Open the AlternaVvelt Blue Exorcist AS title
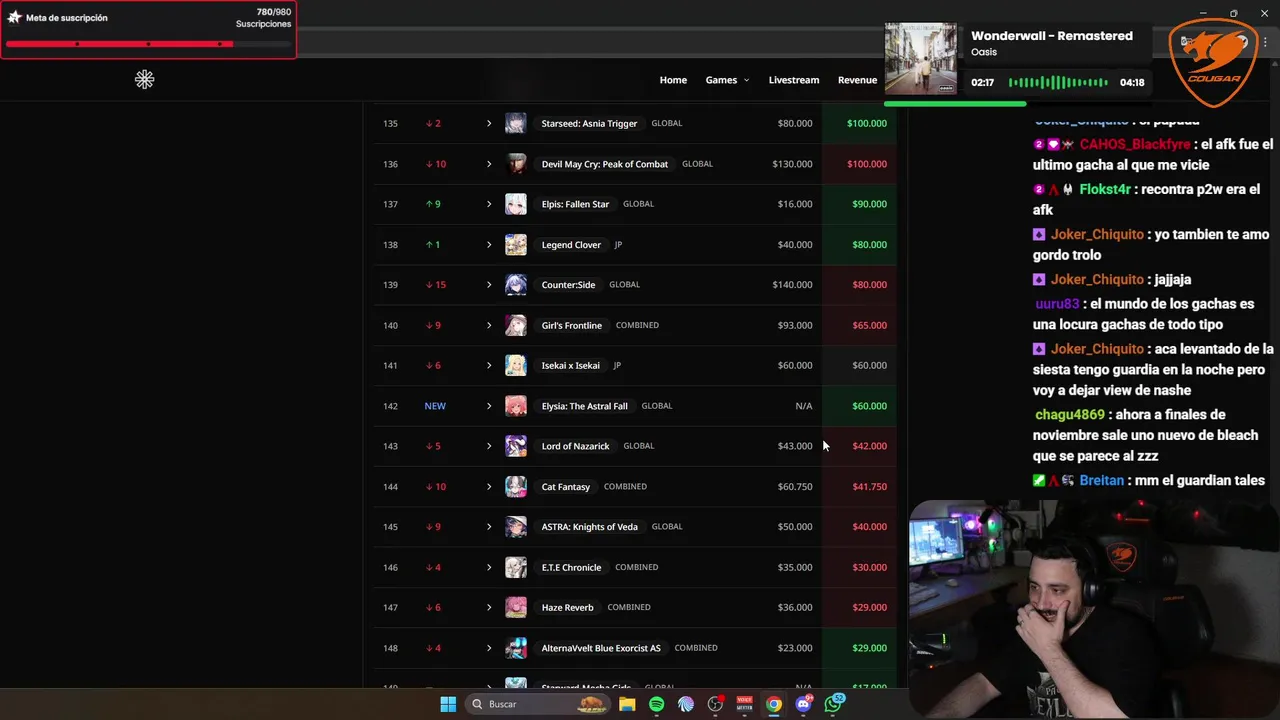1280x720 pixels. click(x=601, y=648)
